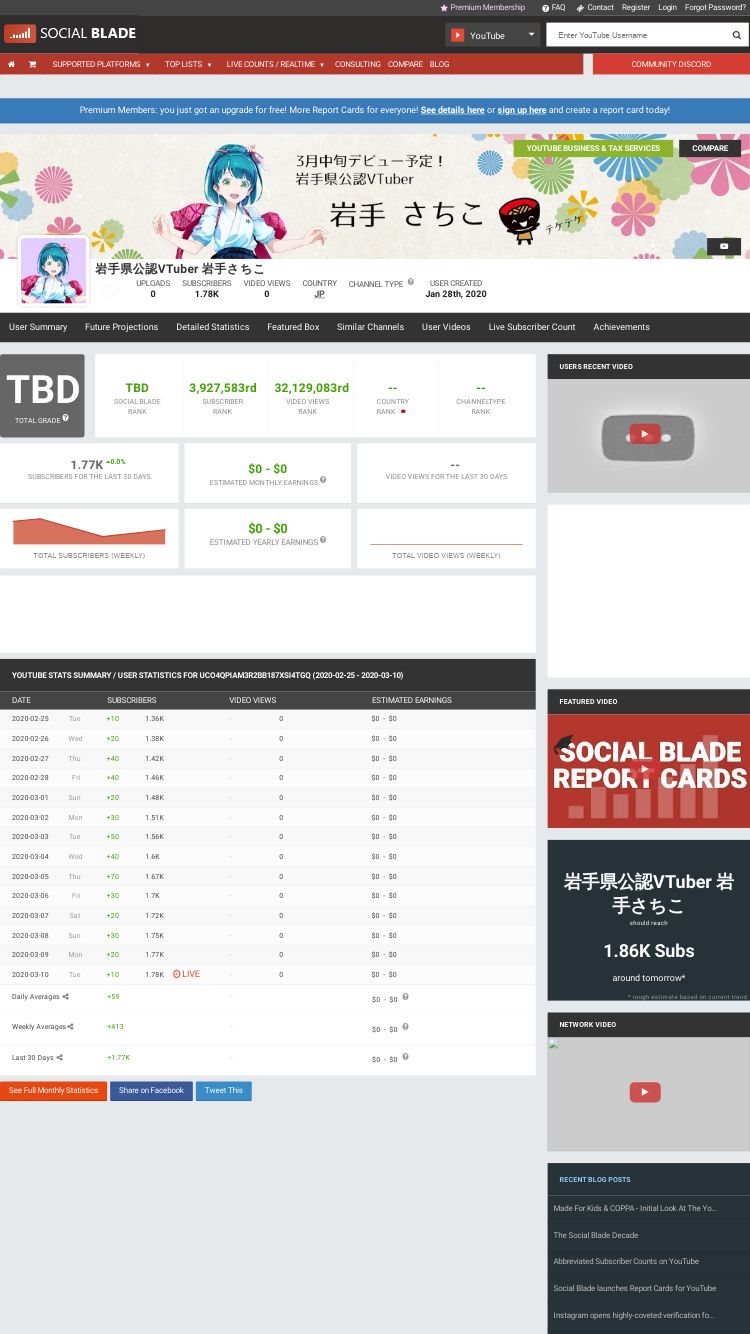Click the Social Blade Report Cards featured video
This screenshot has width=750, height=1334.
coord(648,771)
